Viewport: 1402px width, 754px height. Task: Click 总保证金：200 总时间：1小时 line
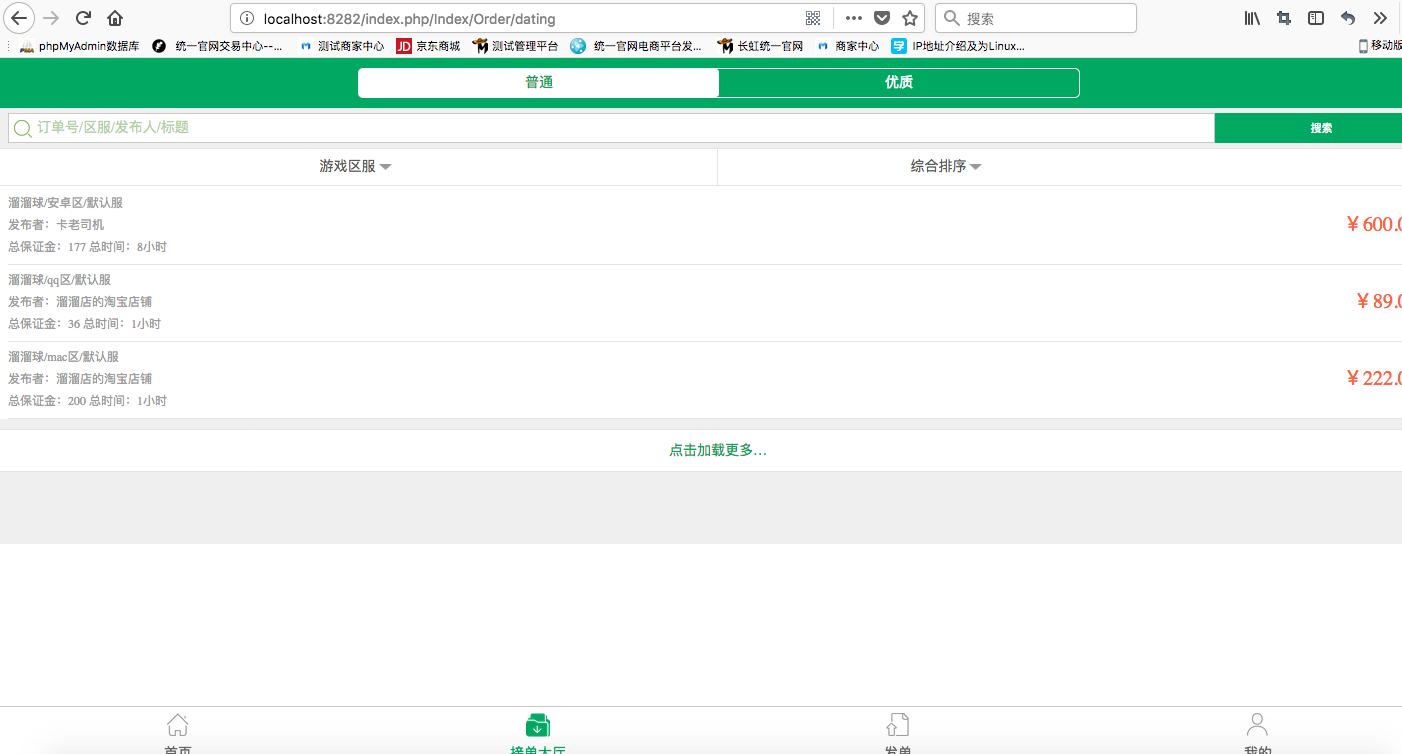[x=88, y=401]
